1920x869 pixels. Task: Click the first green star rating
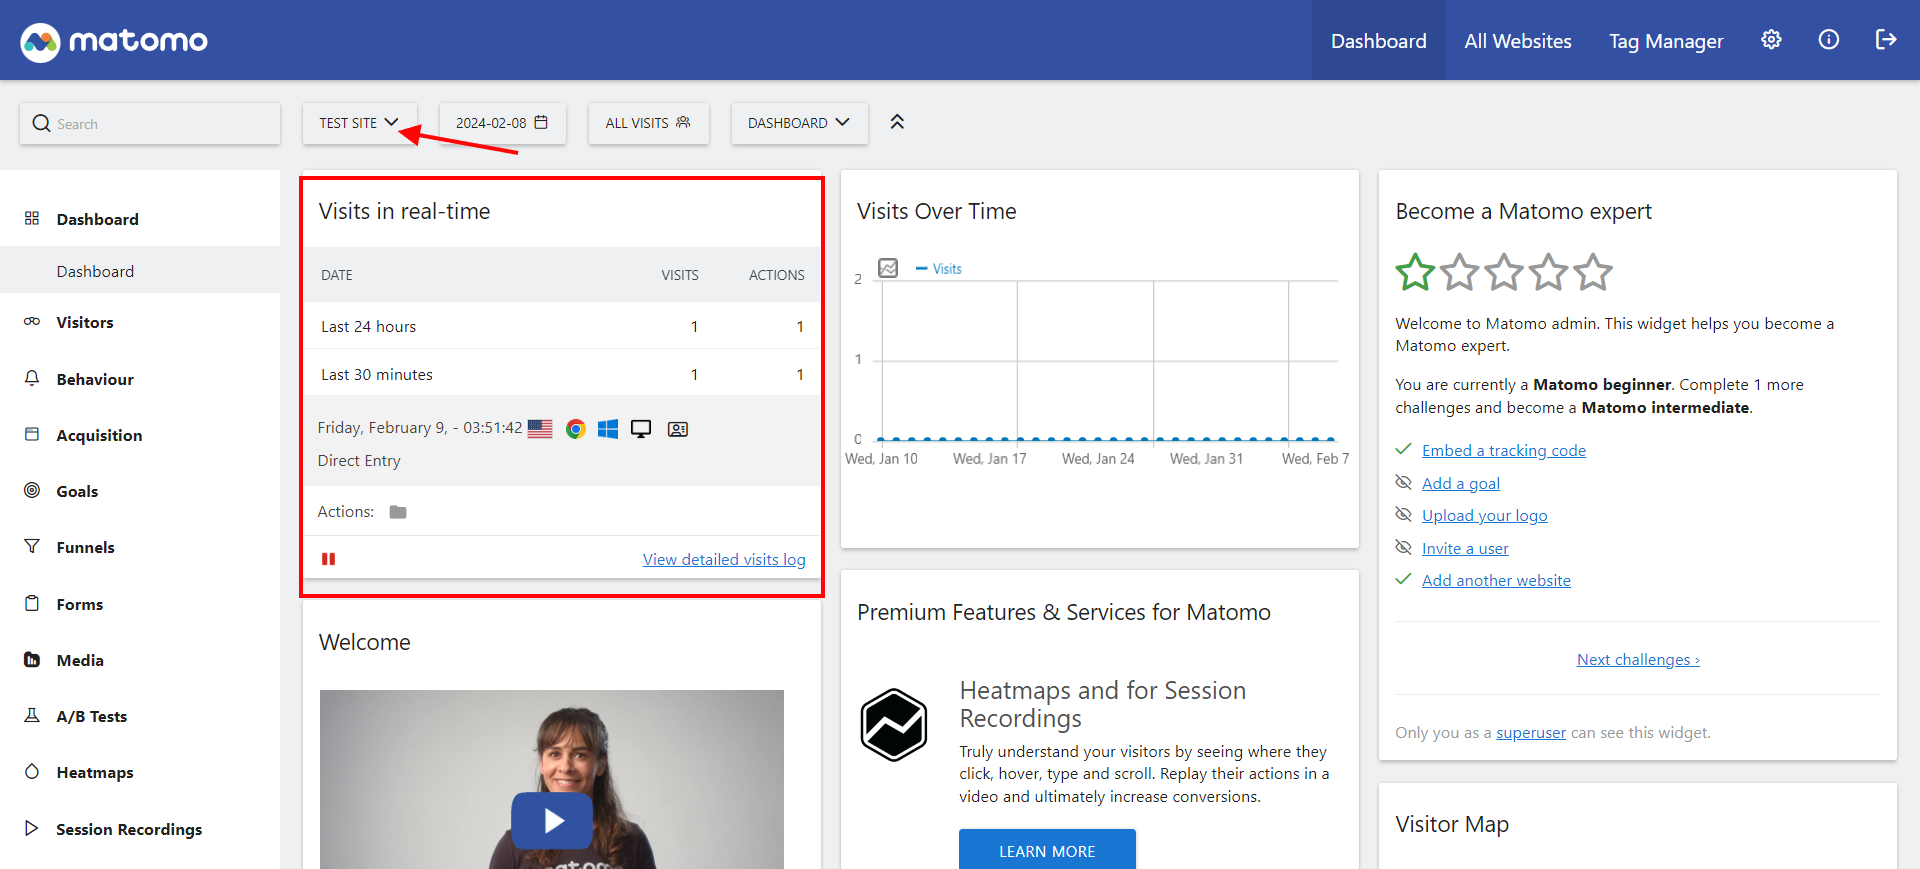[x=1415, y=272]
